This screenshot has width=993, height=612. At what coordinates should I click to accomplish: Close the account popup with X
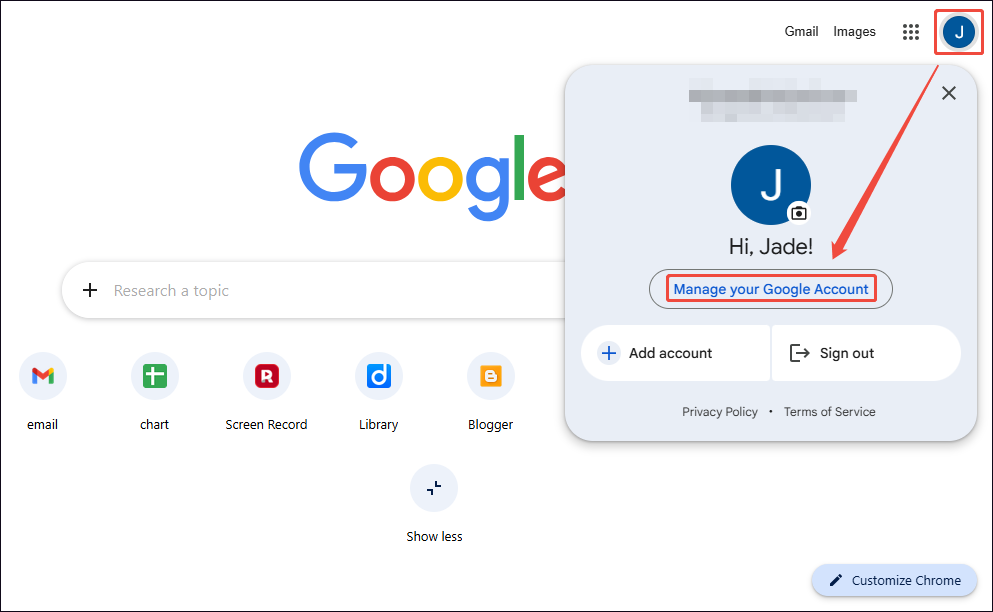pyautogui.click(x=948, y=93)
